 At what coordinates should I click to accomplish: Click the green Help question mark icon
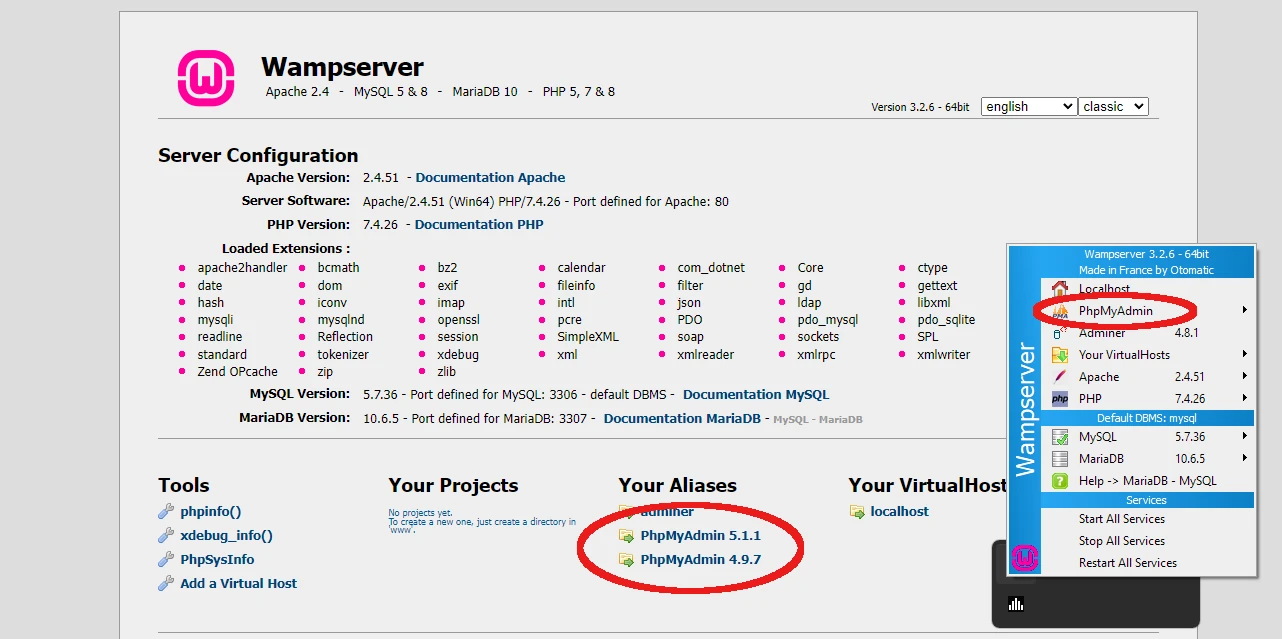point(1060,481)
